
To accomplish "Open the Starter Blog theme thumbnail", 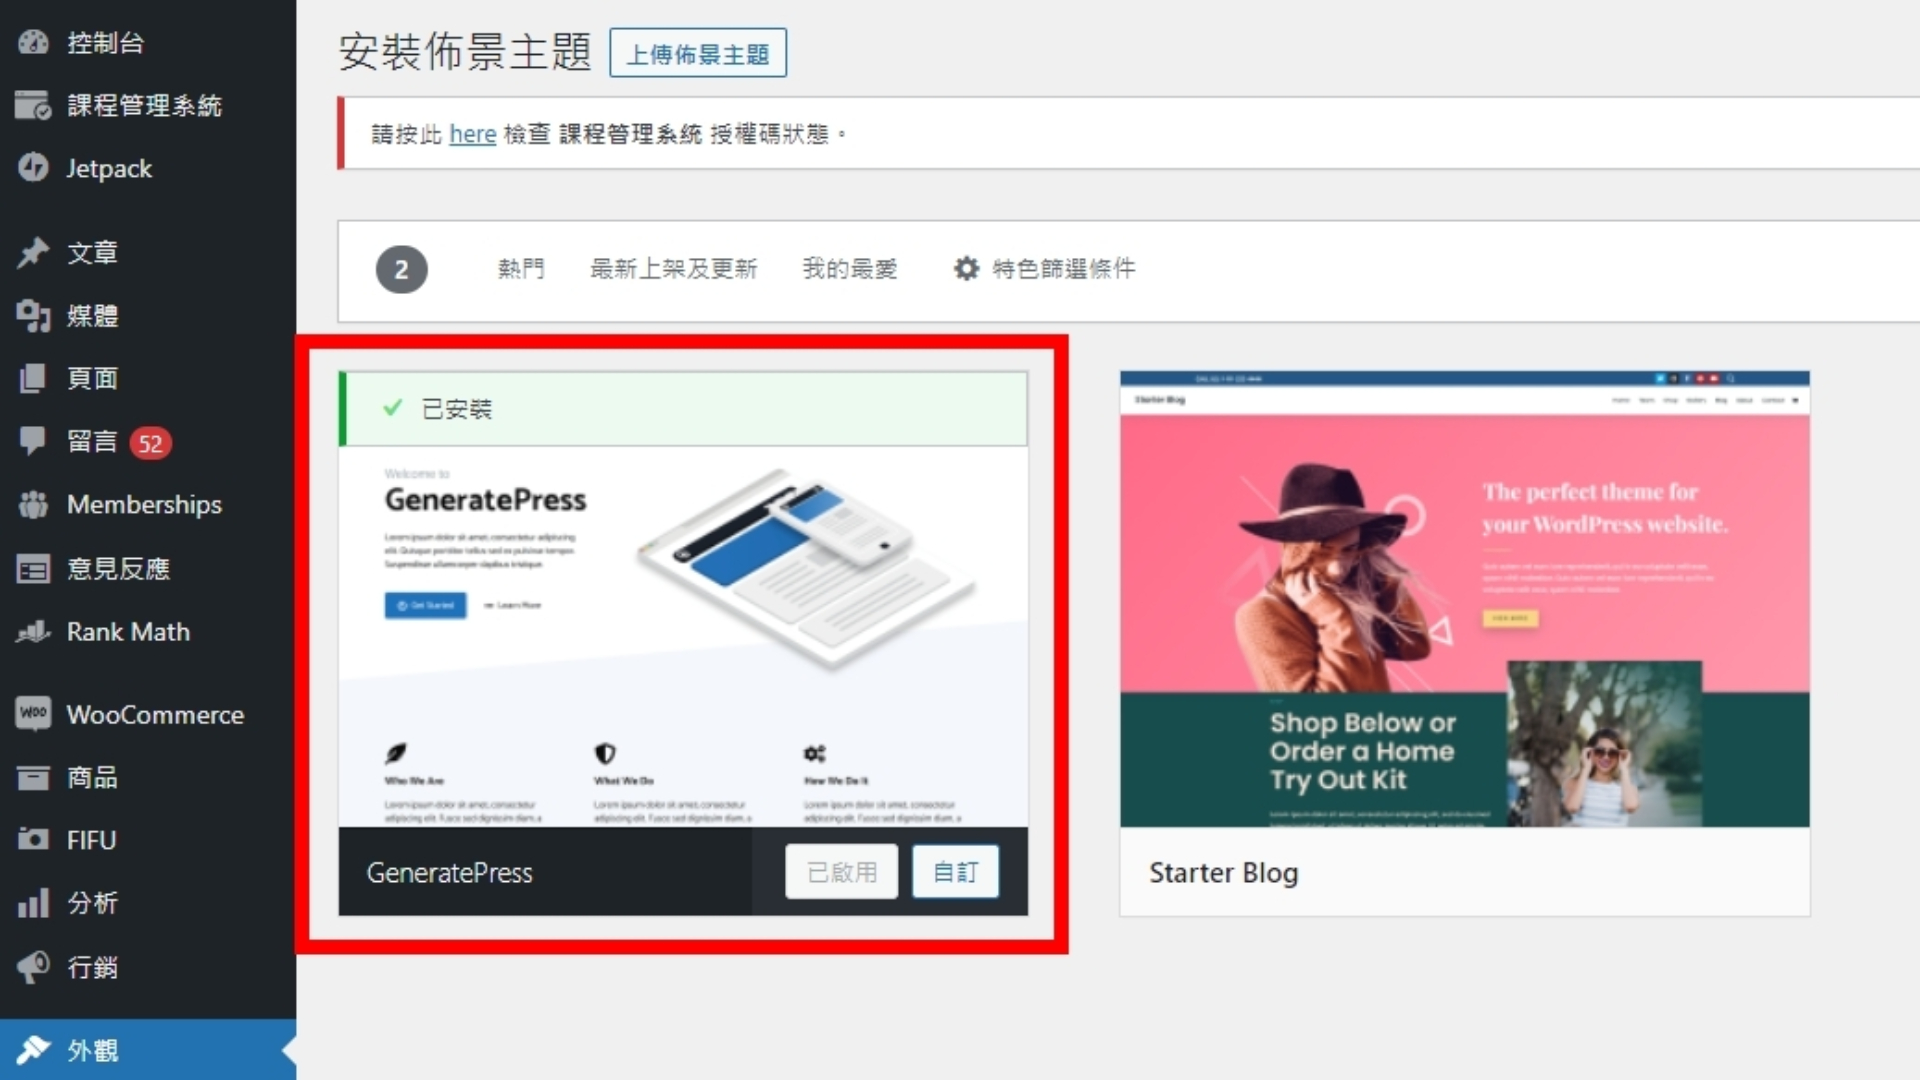I will [1465, 599].
